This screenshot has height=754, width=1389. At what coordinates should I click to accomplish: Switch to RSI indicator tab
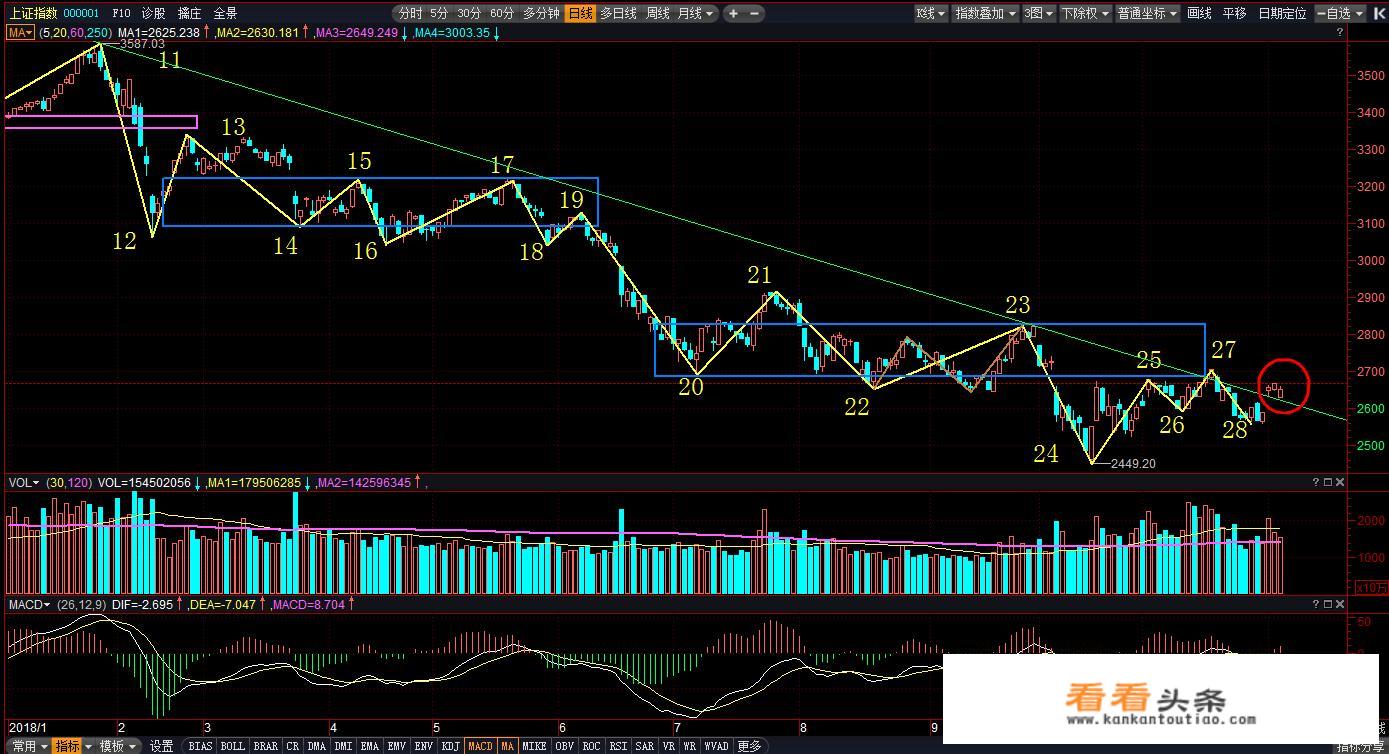[618, 746]
